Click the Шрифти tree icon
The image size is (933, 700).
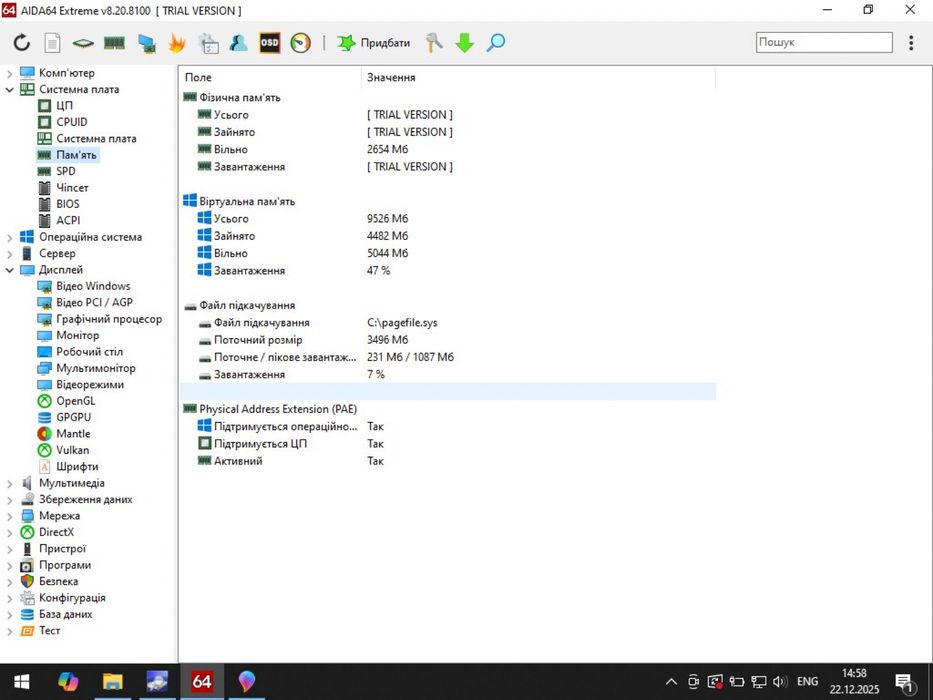45,467
